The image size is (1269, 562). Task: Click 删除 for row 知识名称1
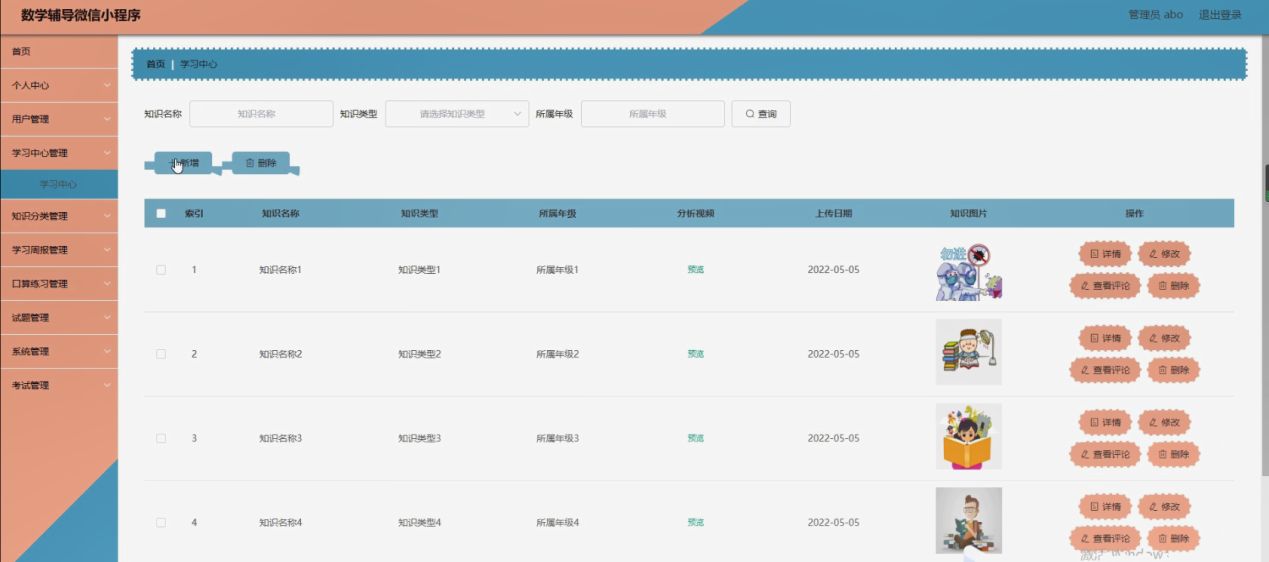coord(1173,286)
